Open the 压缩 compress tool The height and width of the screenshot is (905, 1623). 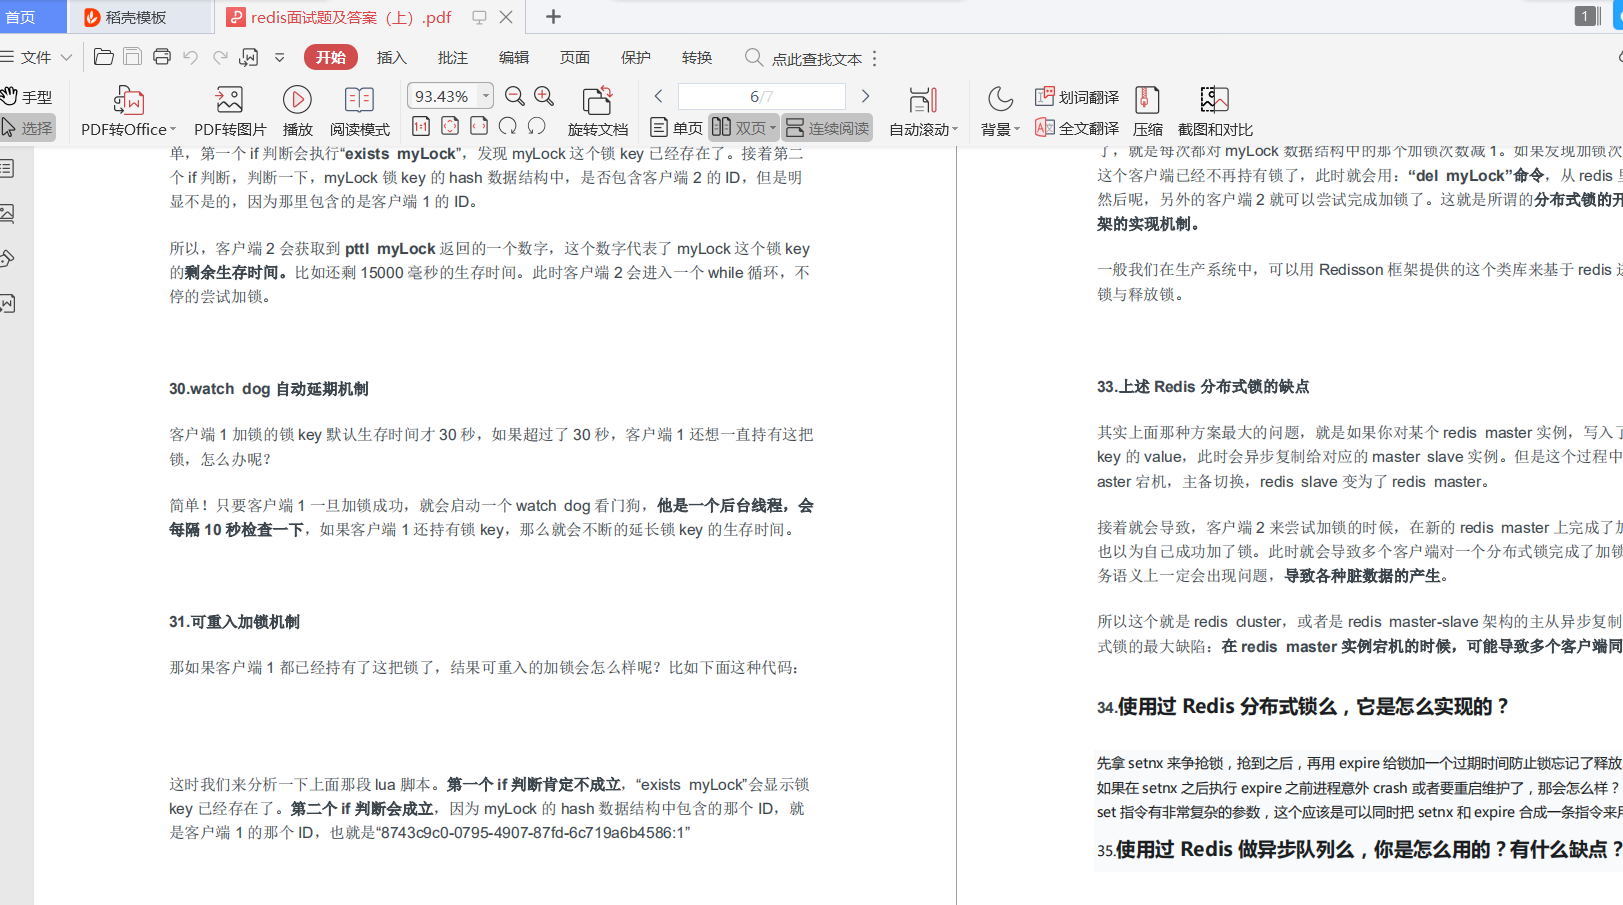(1147, 111)
